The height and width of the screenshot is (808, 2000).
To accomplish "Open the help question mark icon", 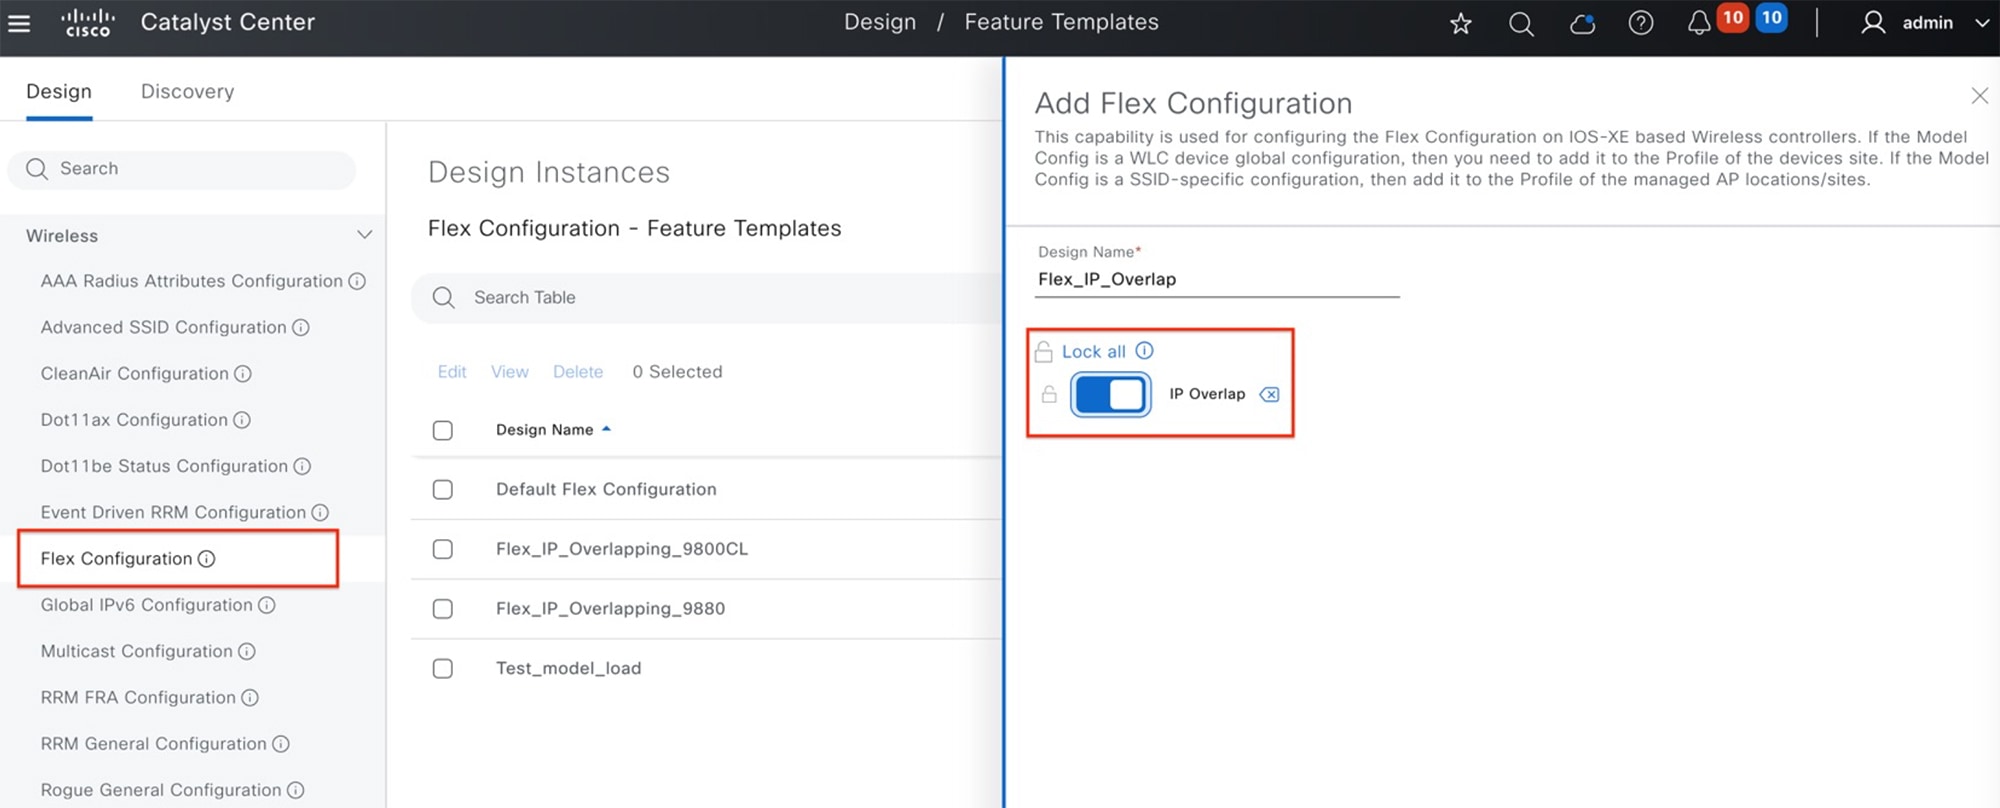I will [1641, 23].
